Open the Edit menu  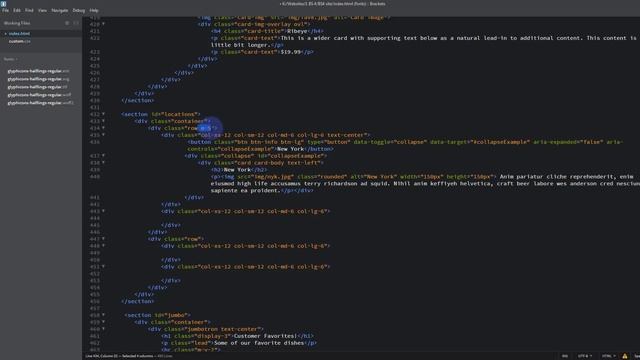tap(17, 10)
